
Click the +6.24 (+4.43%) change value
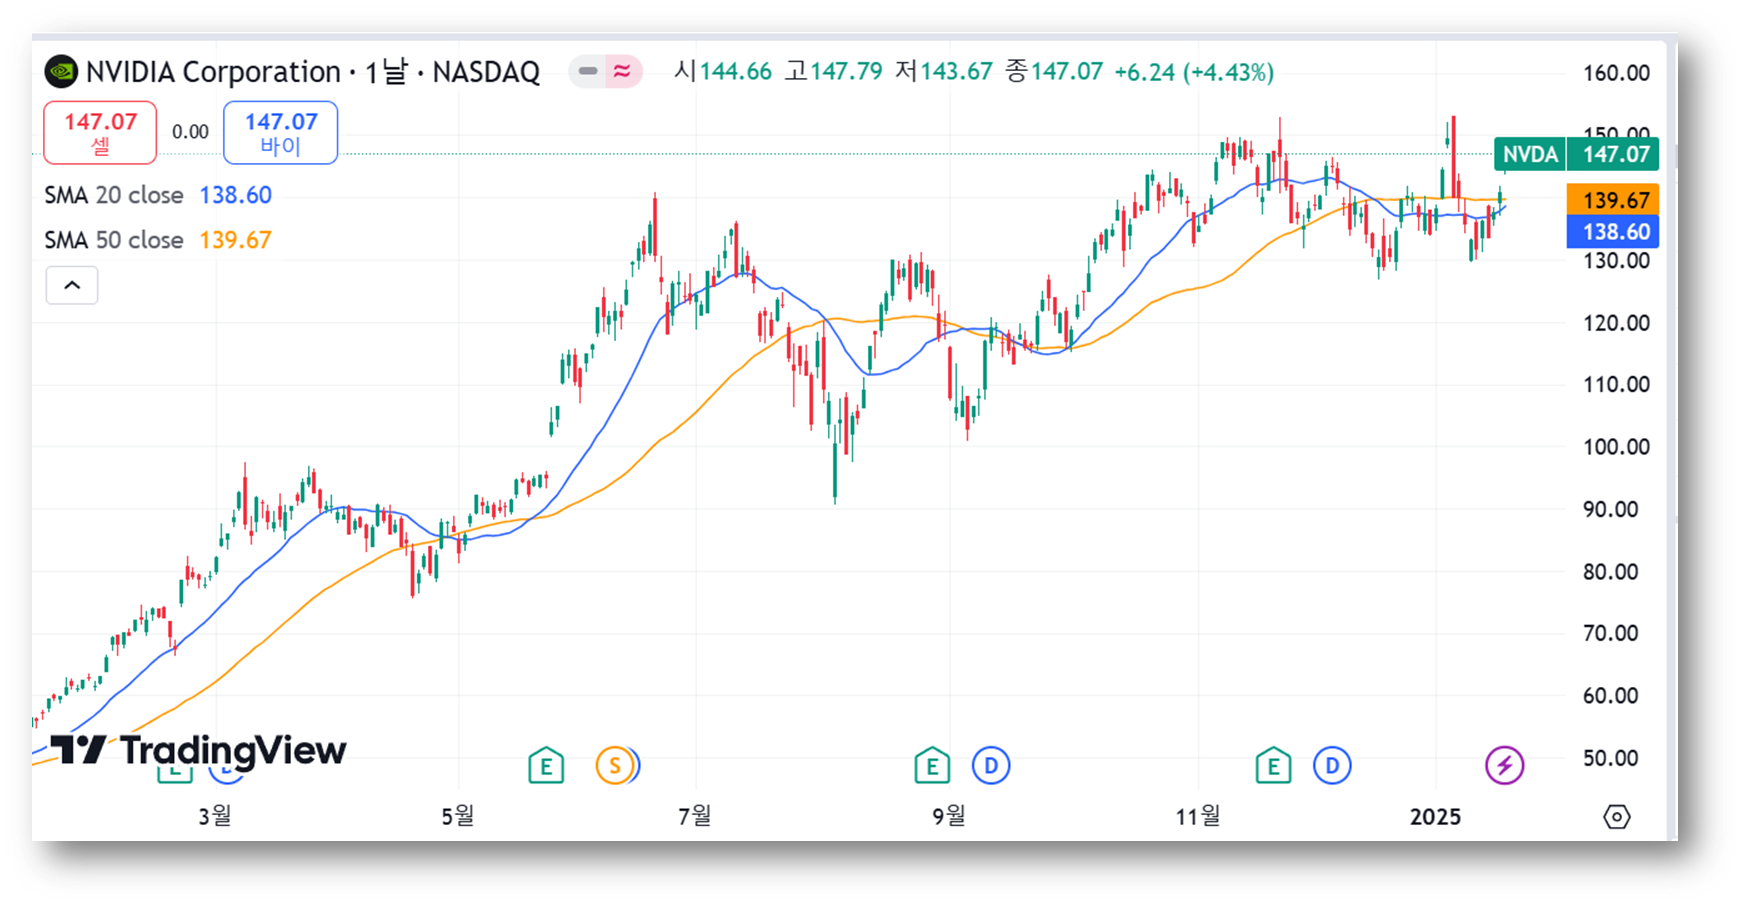[x=1194, y=72]
